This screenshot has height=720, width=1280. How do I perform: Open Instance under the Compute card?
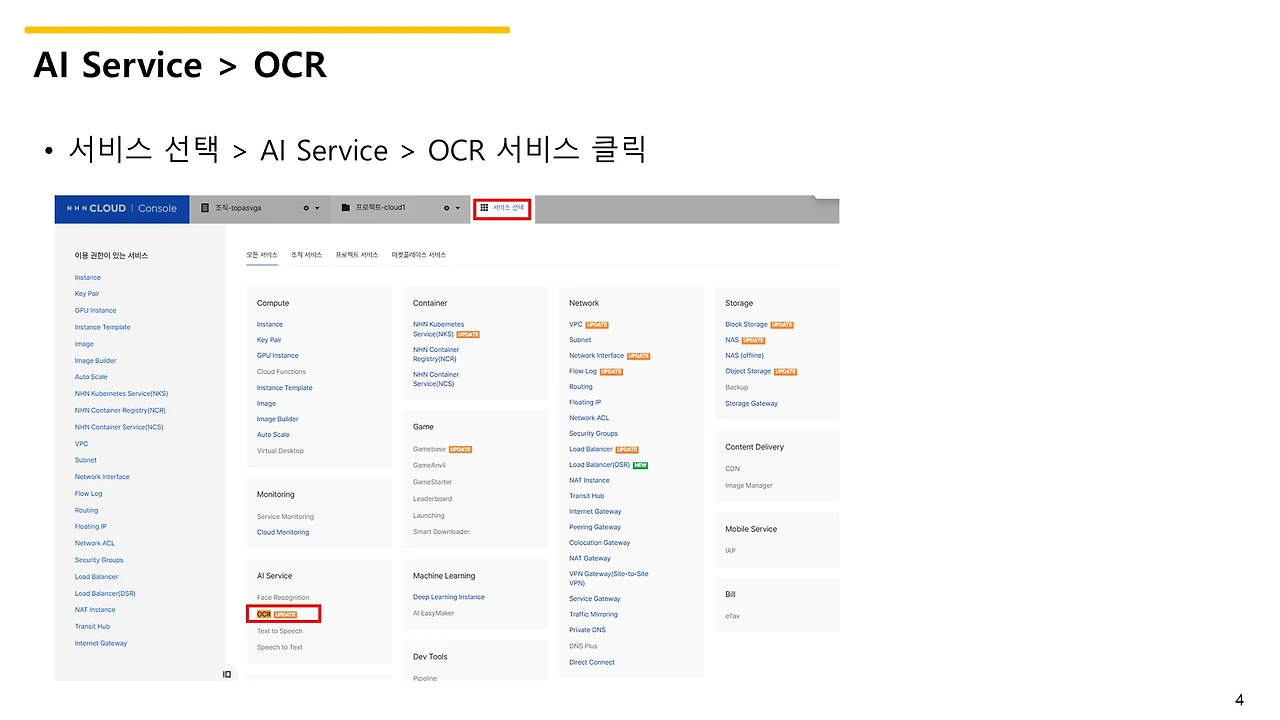click(x=270, y=324)
